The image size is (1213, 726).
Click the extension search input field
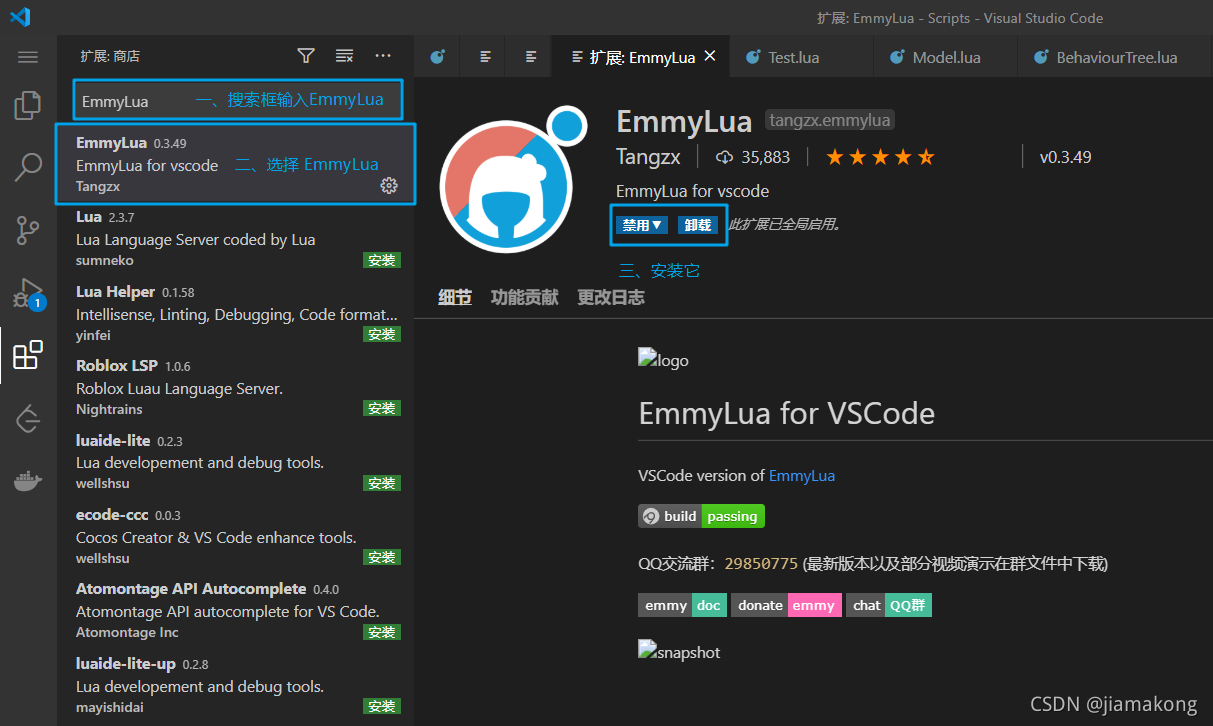[238, 100]
